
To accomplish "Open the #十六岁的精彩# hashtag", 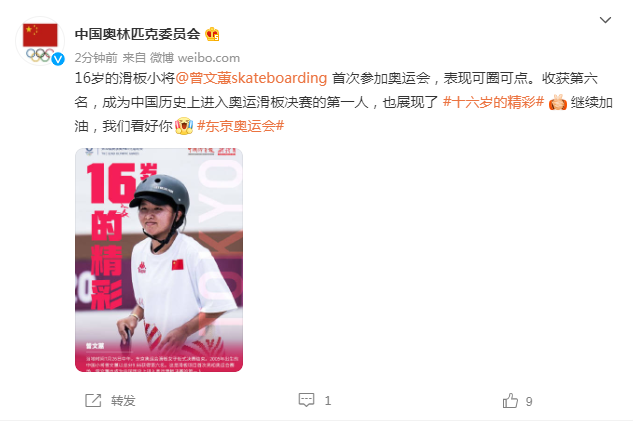I will point(493,102).
